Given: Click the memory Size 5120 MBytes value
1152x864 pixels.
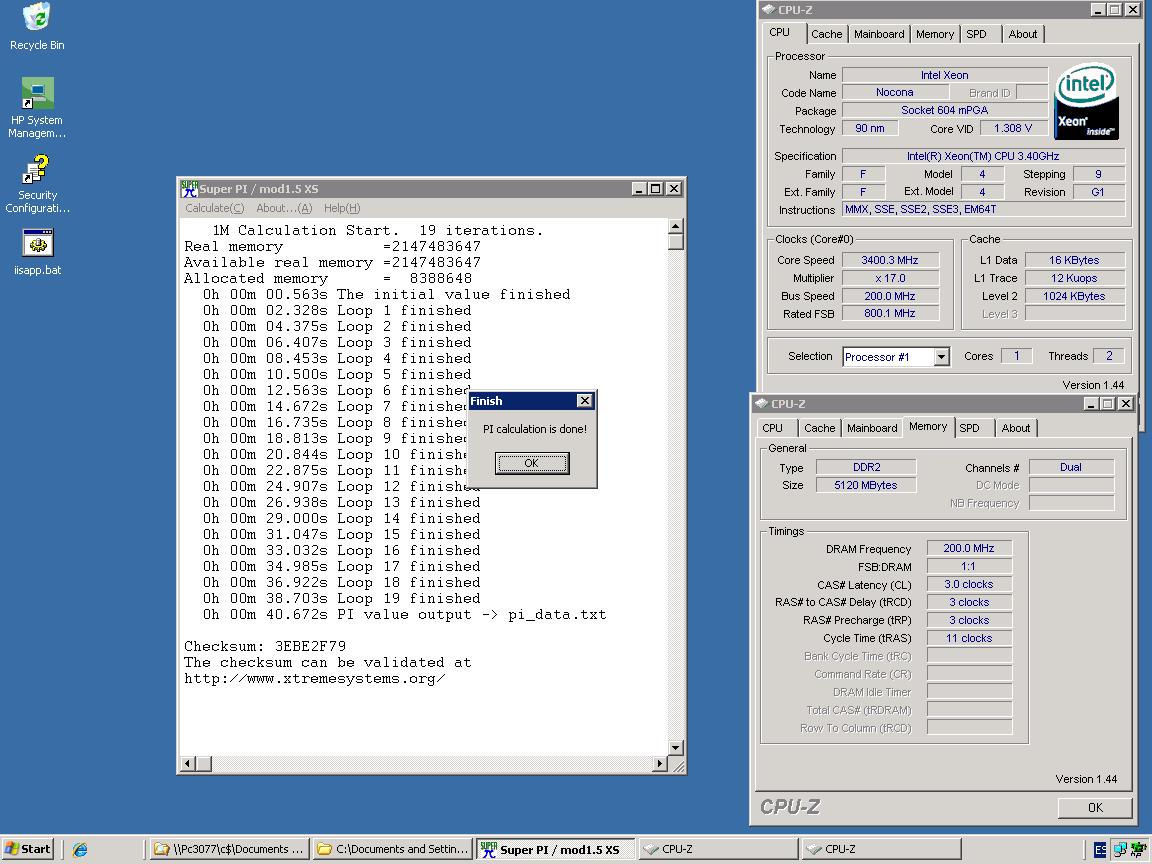Looking at the screenshot, I should click(x=865, y=485).
